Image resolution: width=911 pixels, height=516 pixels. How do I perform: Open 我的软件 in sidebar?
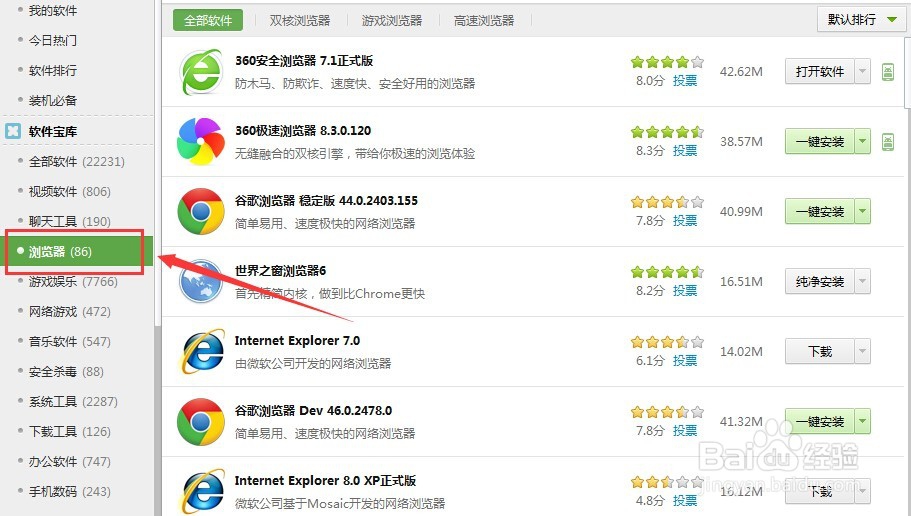pos(52,10)
